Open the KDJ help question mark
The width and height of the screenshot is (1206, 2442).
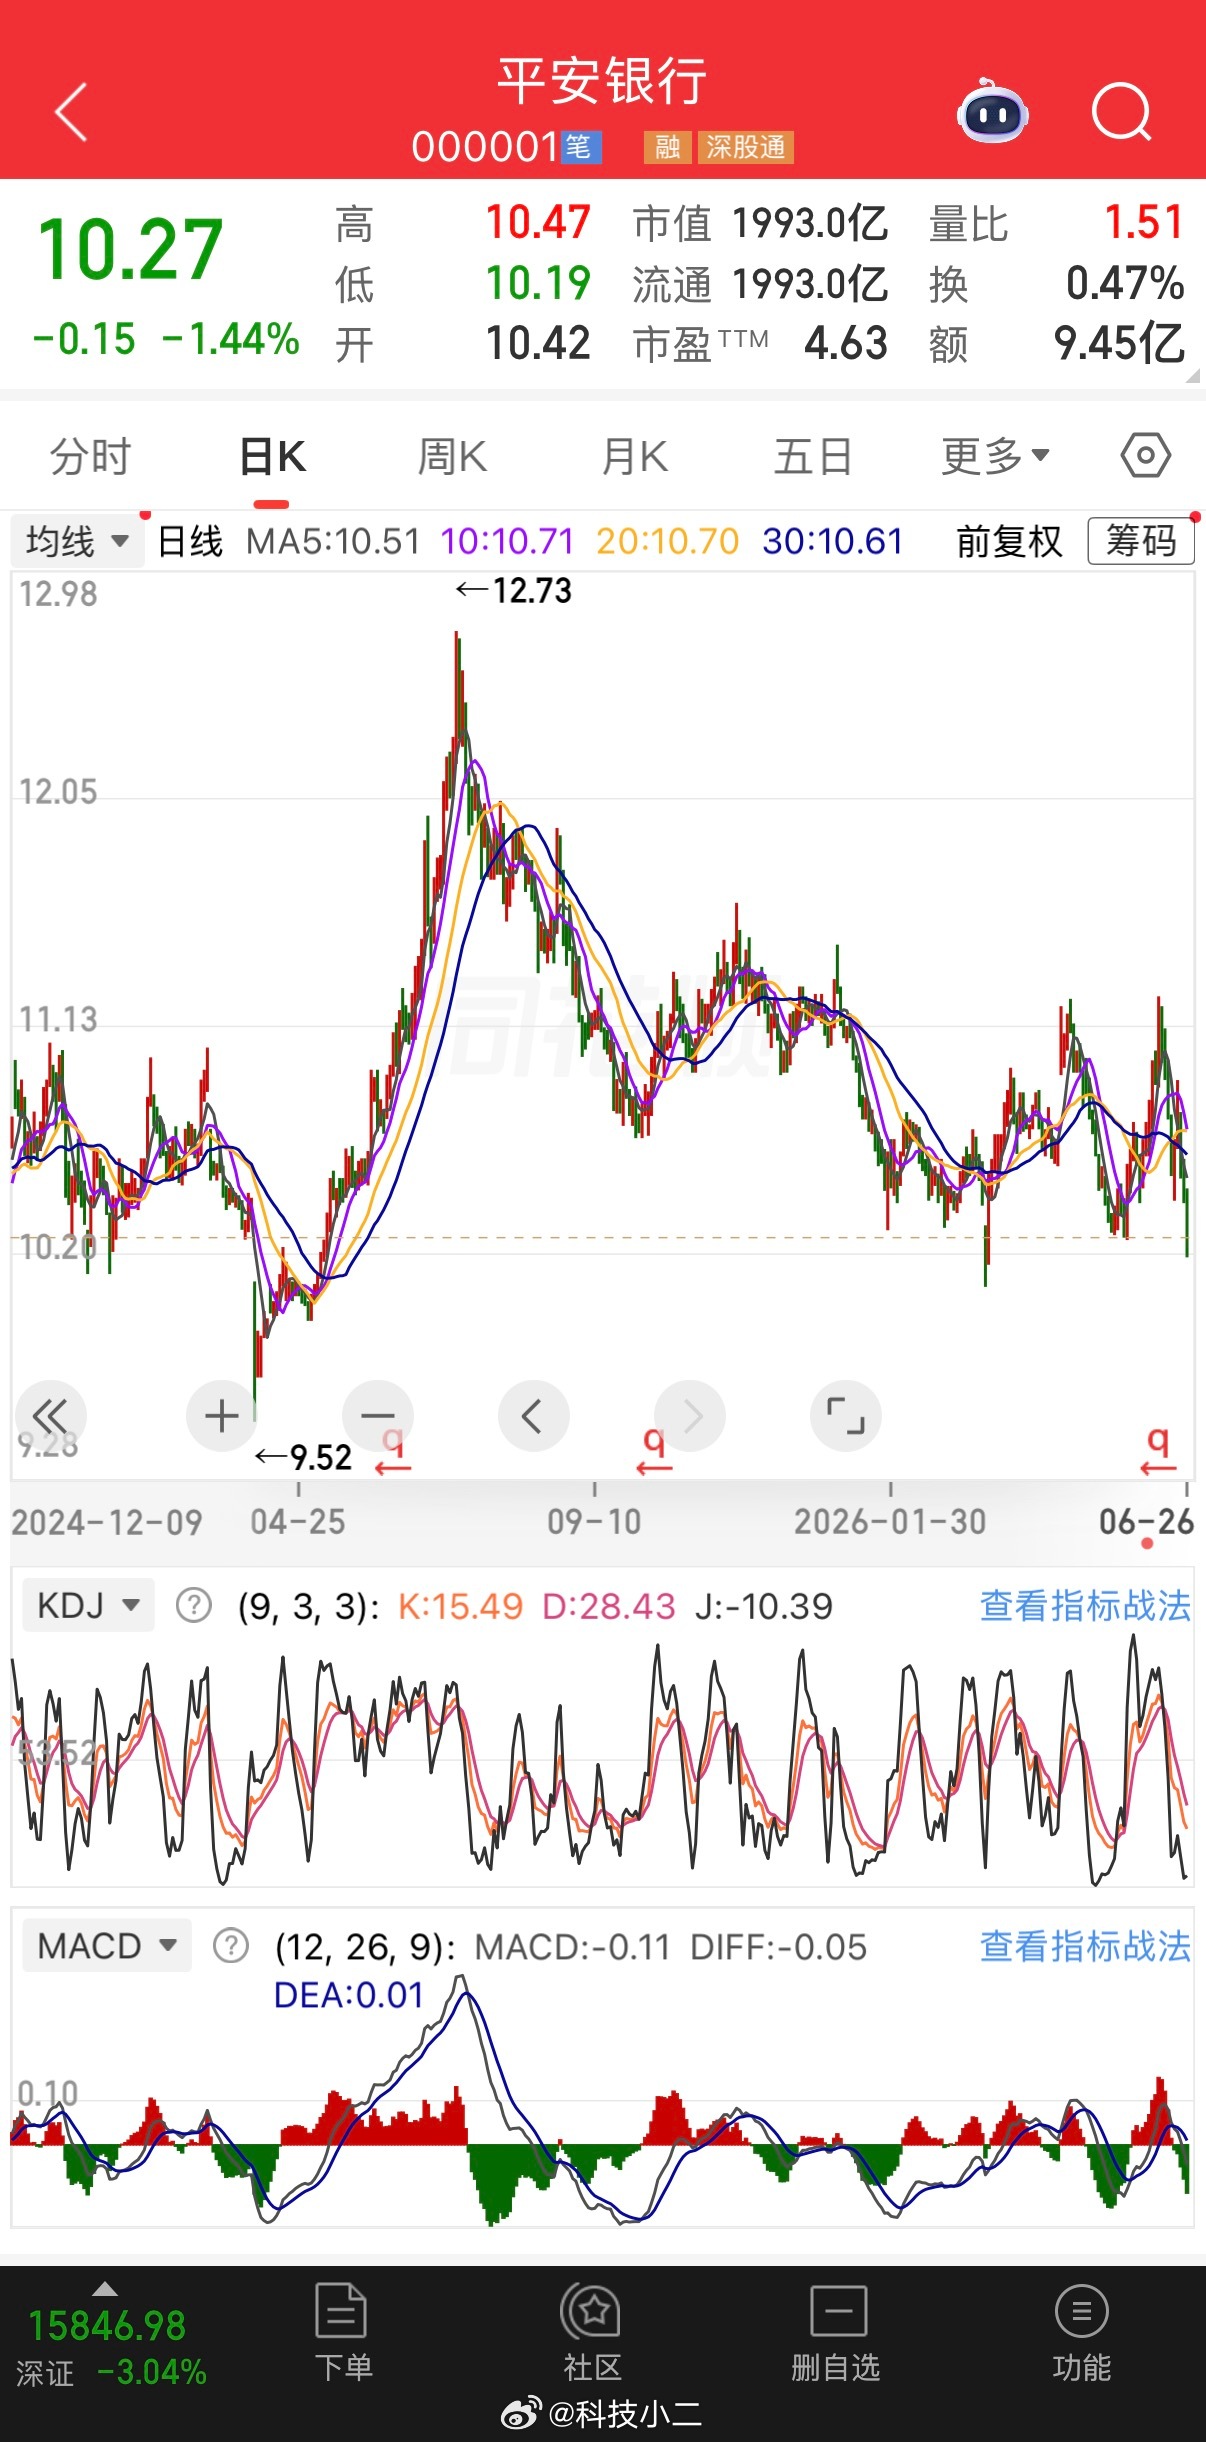click(x=193, y=1606)
